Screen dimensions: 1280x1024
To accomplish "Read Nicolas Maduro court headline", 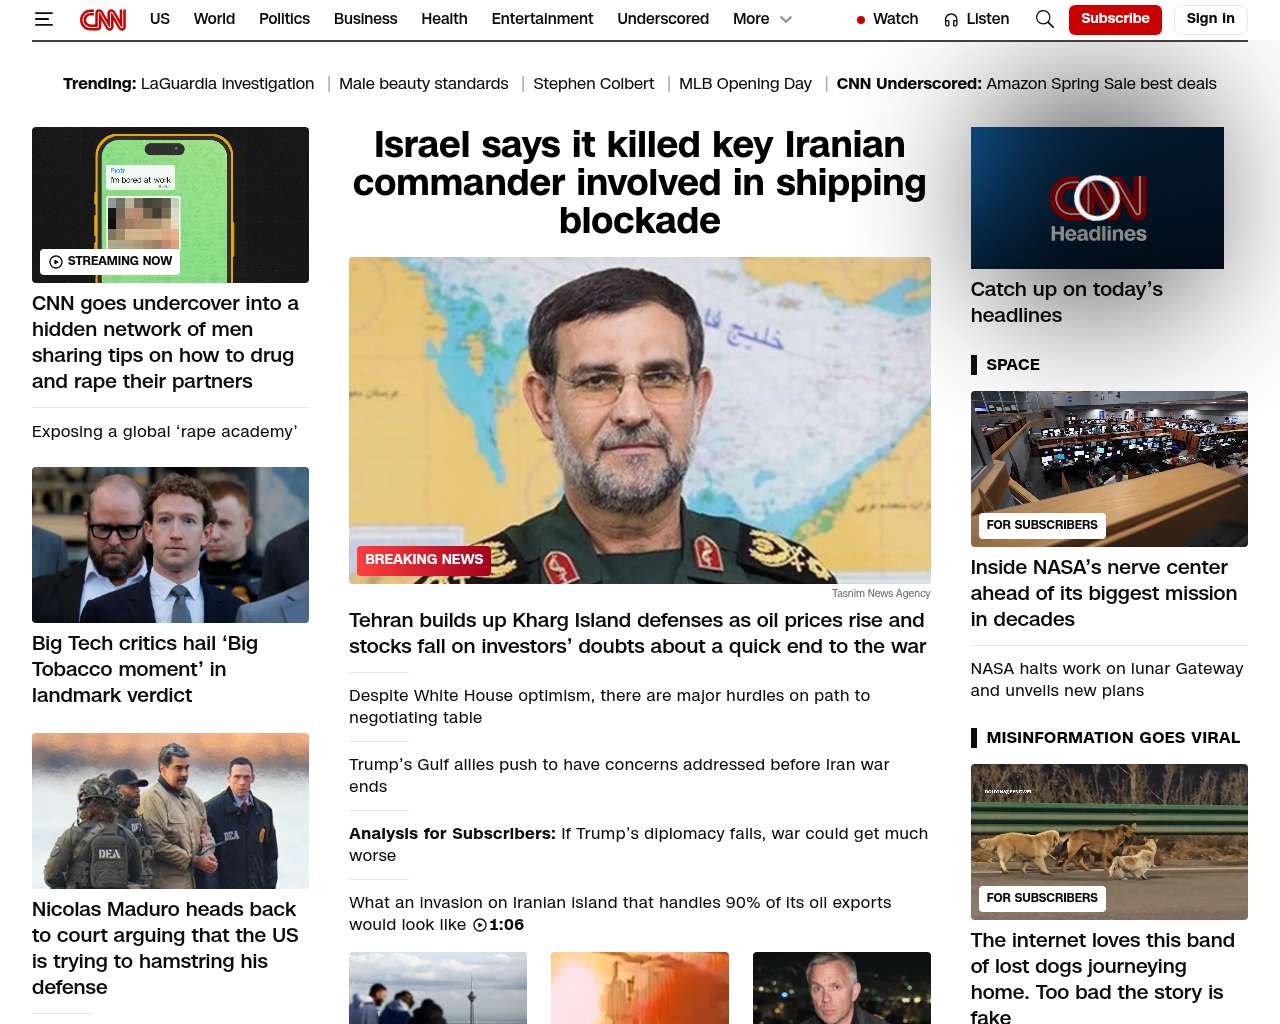I will coord(165,948).
